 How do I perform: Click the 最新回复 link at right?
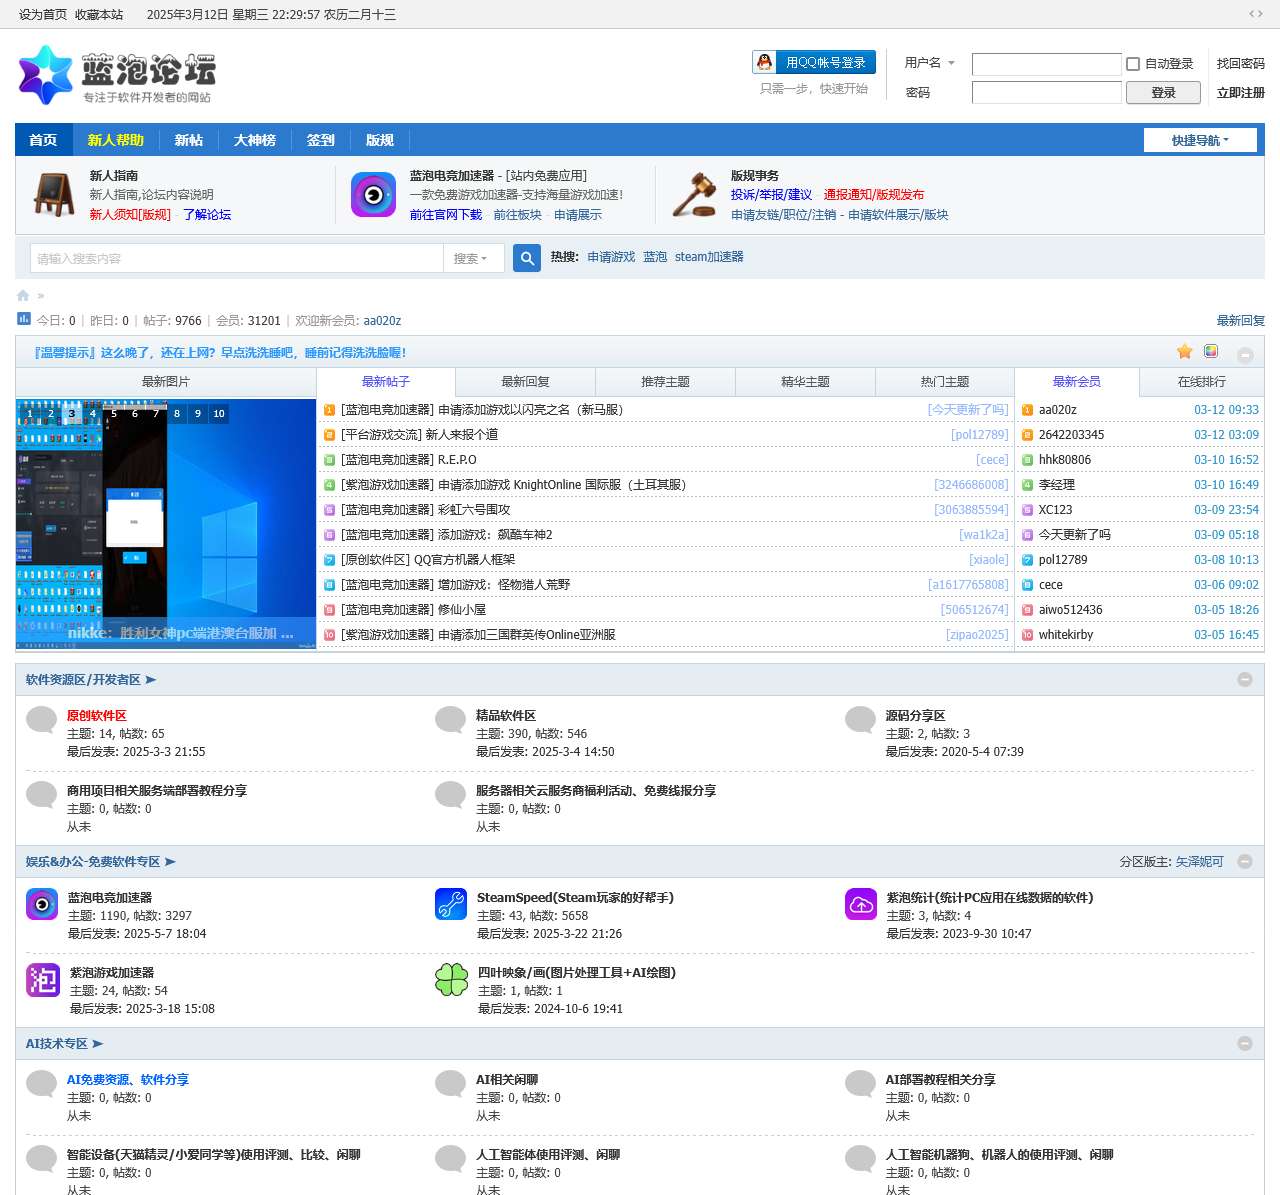(1241, 321)
